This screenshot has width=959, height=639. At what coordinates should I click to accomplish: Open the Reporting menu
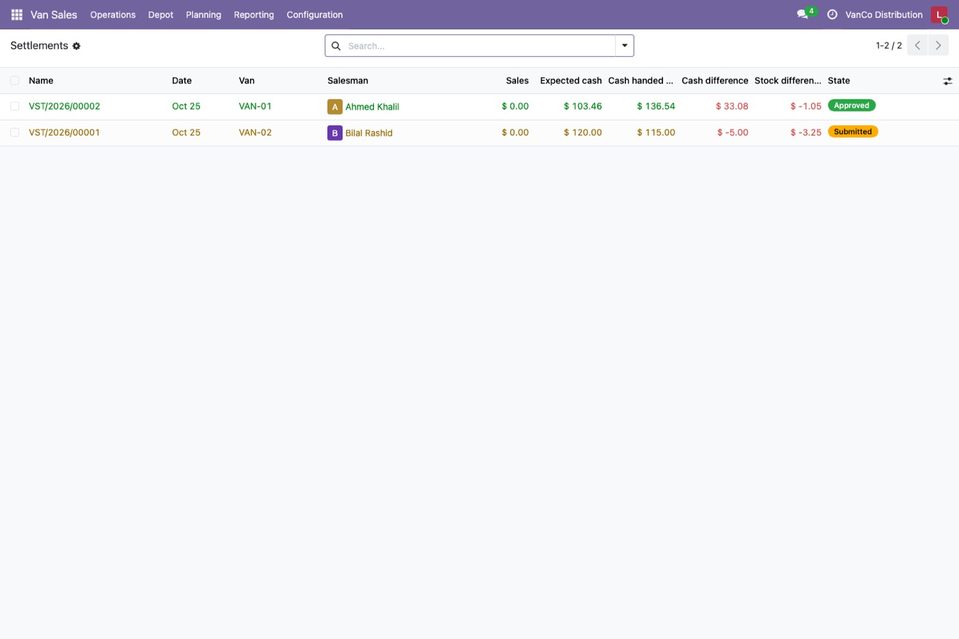[x=254, y=15]
